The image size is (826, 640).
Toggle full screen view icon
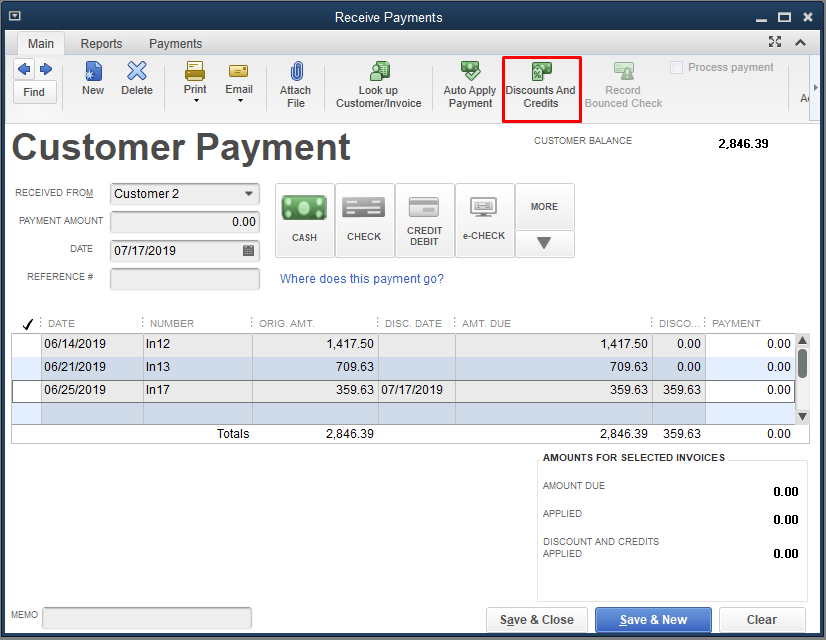pyautogui.click(x=775, y=42)
